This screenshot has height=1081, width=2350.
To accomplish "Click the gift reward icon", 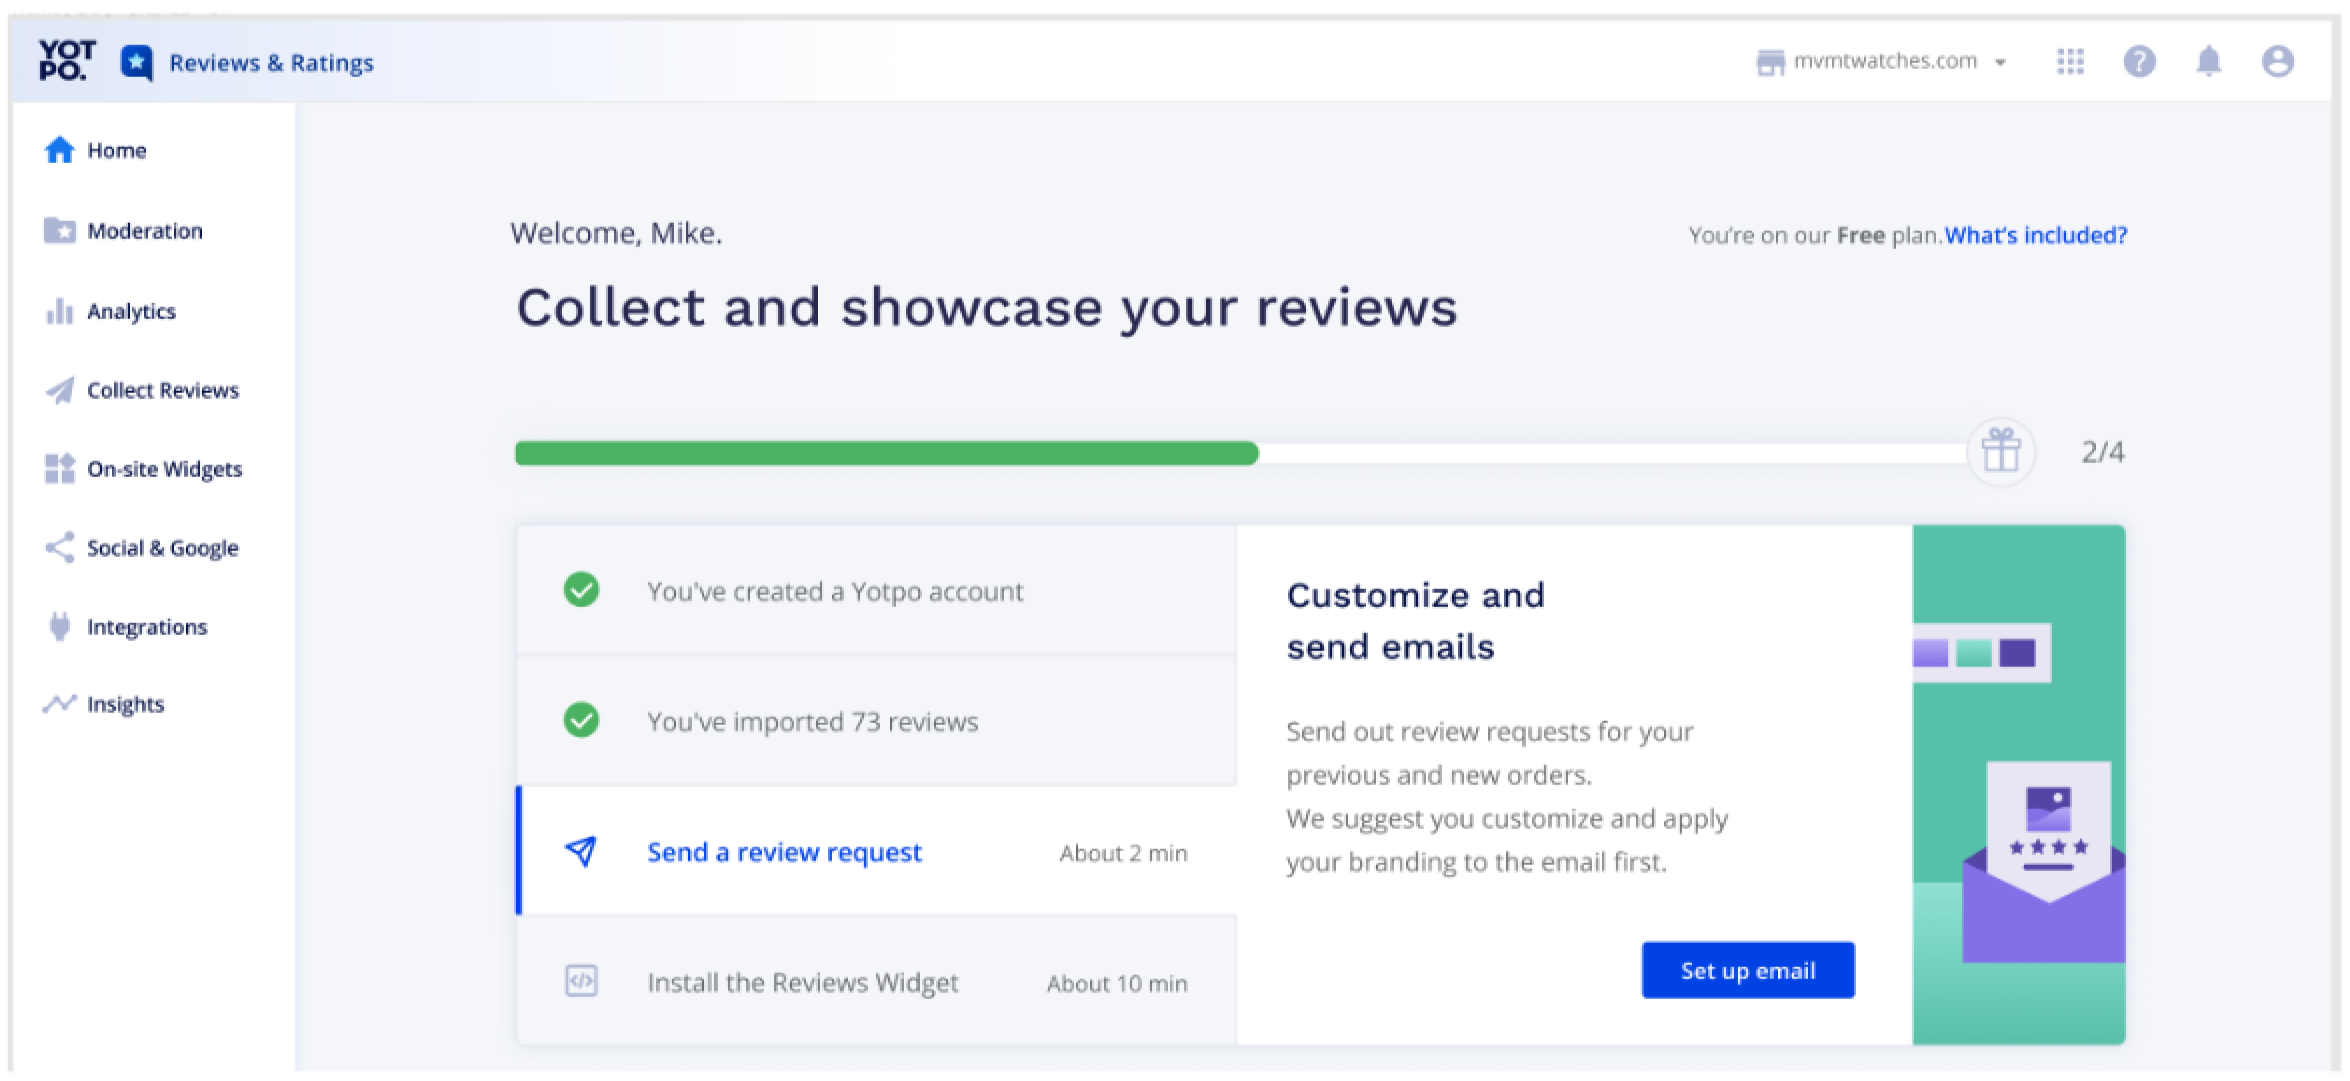I will point(2001,452).
